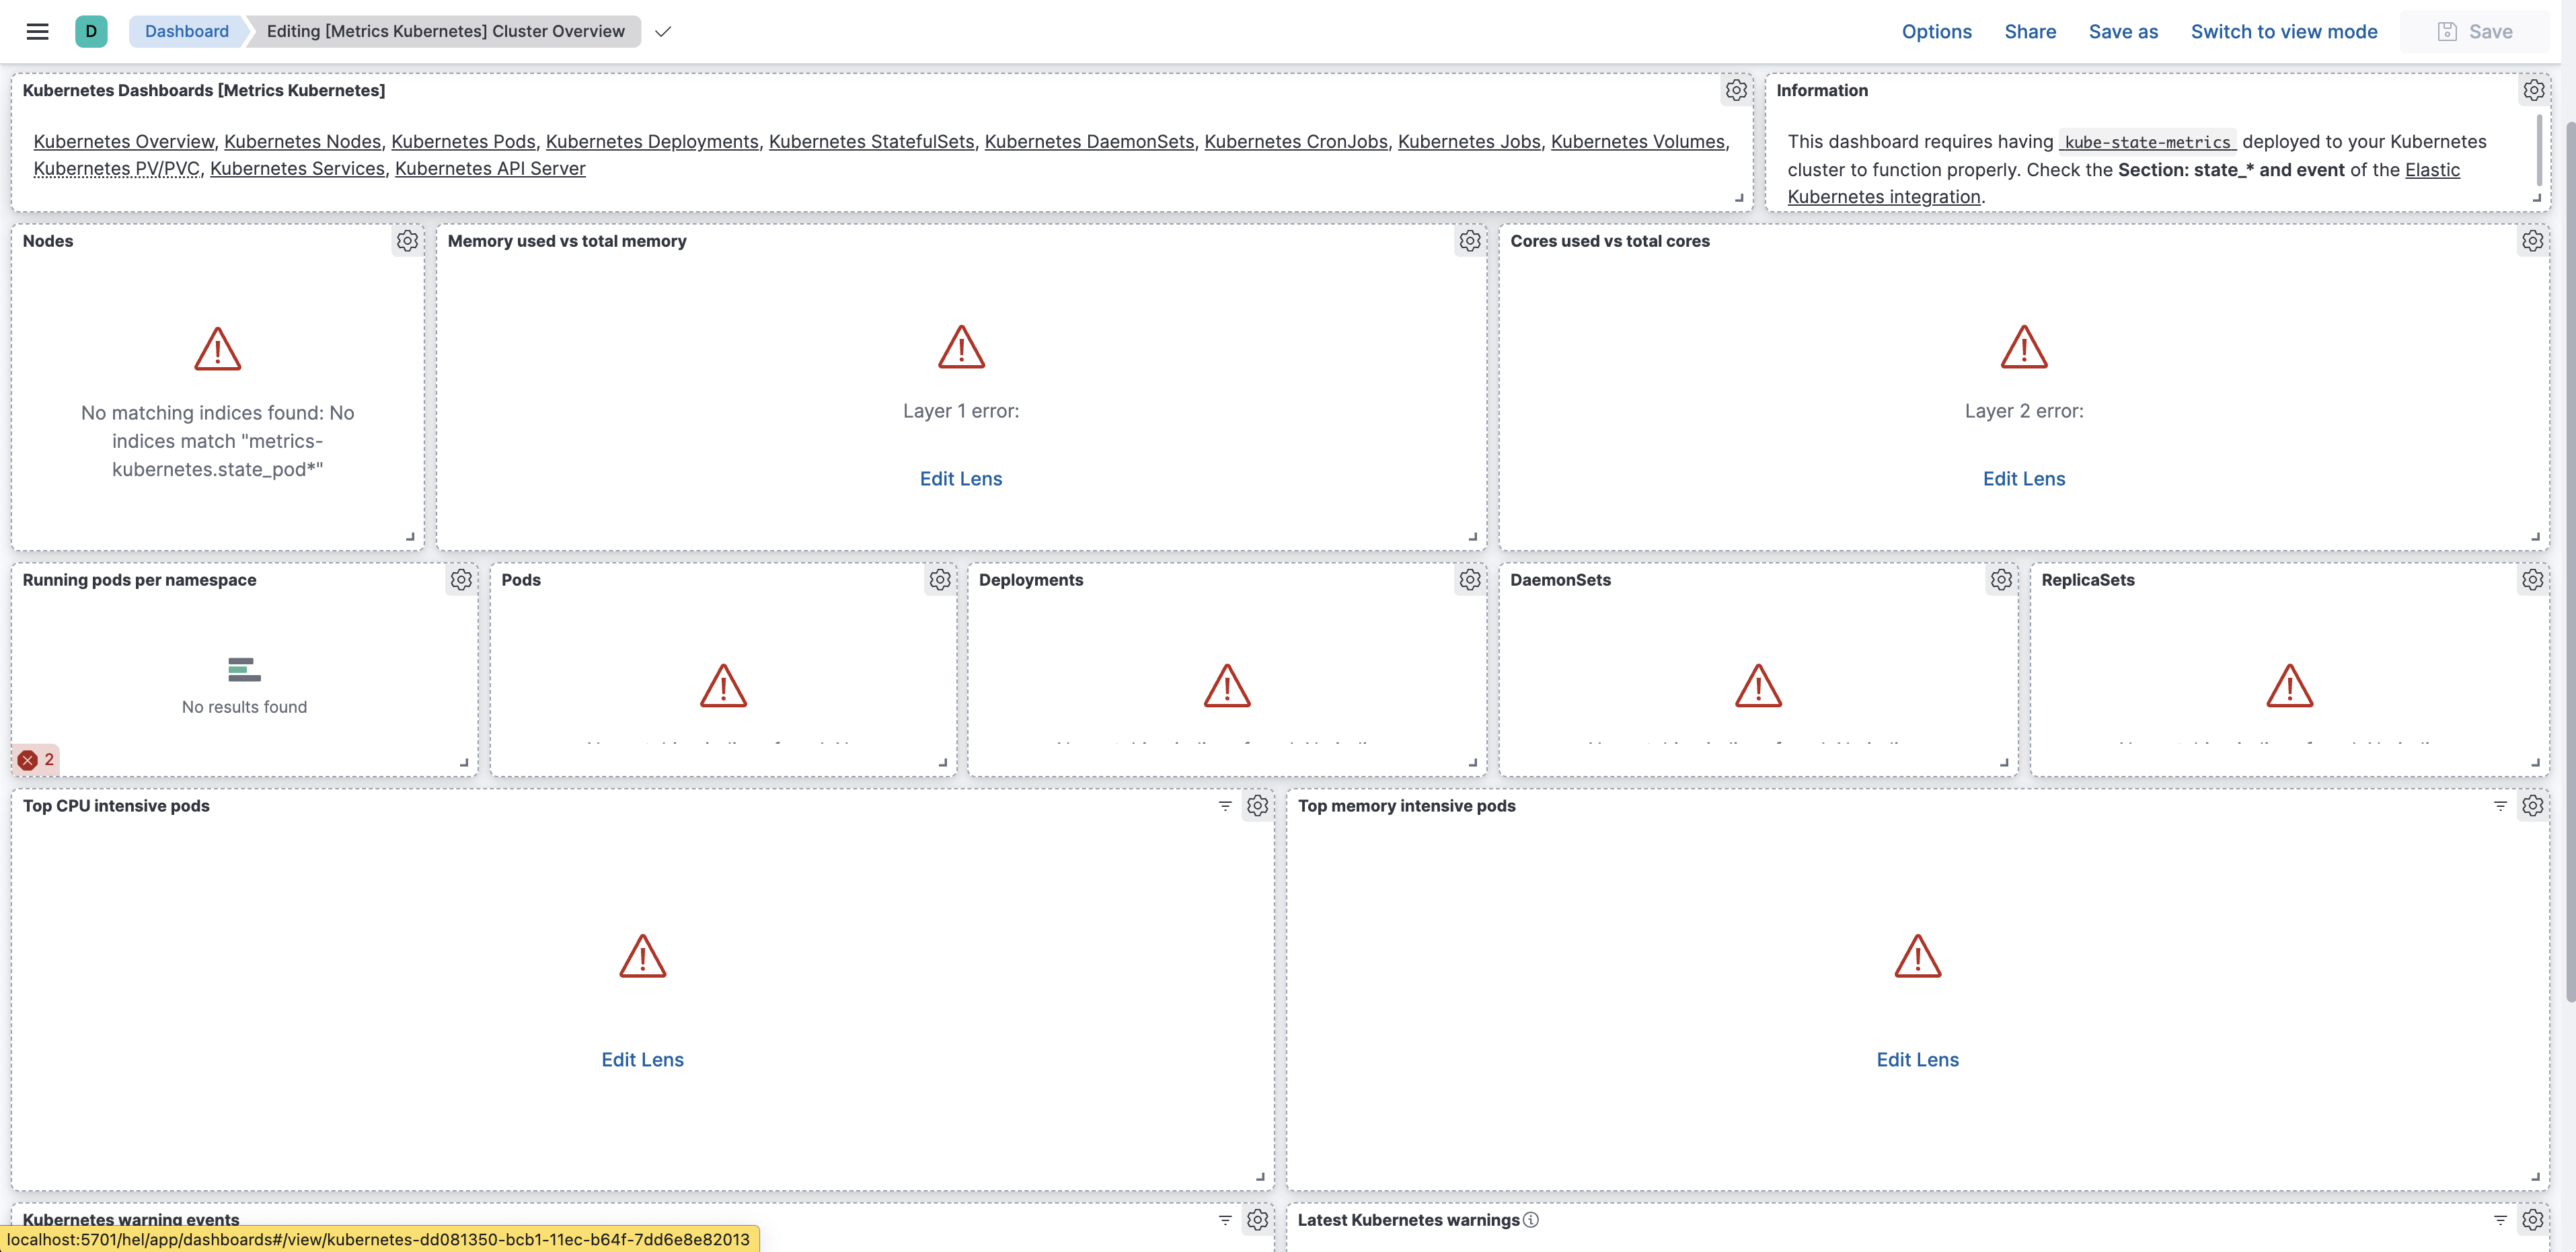Screen dimensions: 2576x1252
Task: Switch to view mode
Action: (2283, 31)
